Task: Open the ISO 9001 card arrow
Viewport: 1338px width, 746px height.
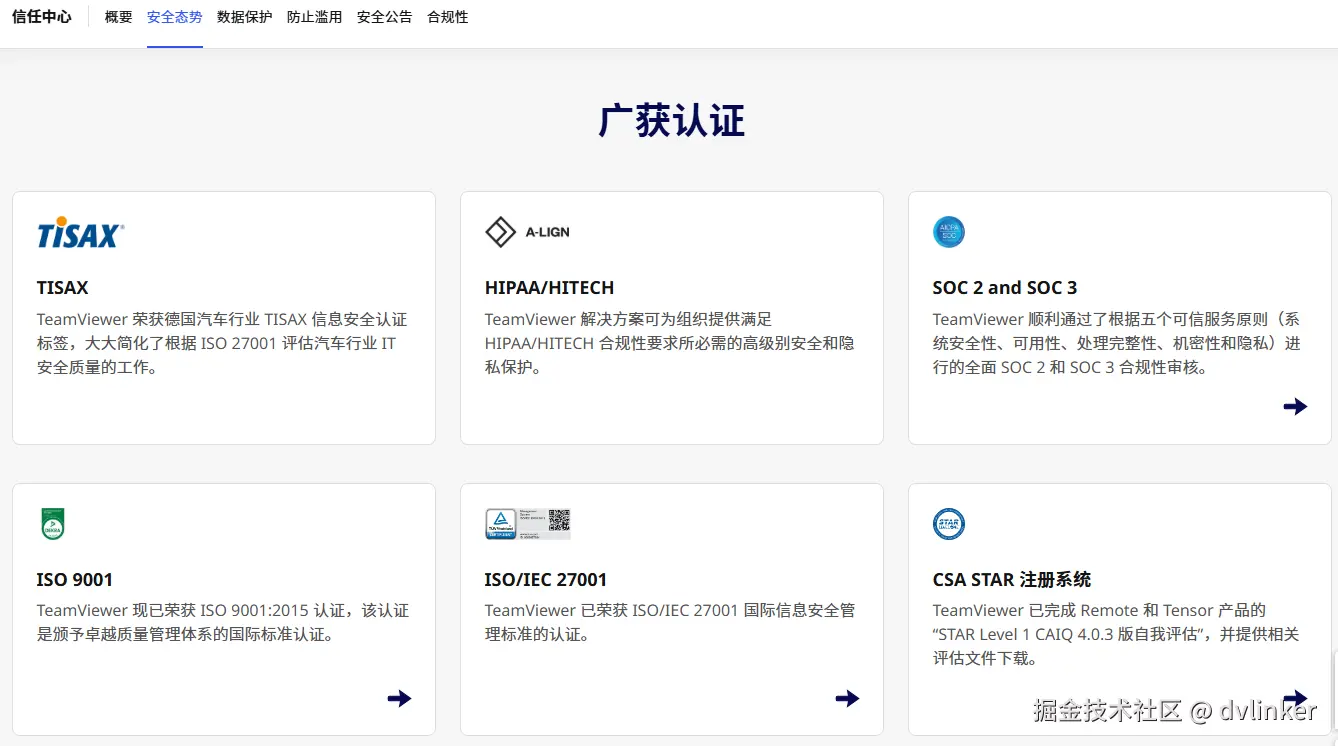Action: click(399, 698)
